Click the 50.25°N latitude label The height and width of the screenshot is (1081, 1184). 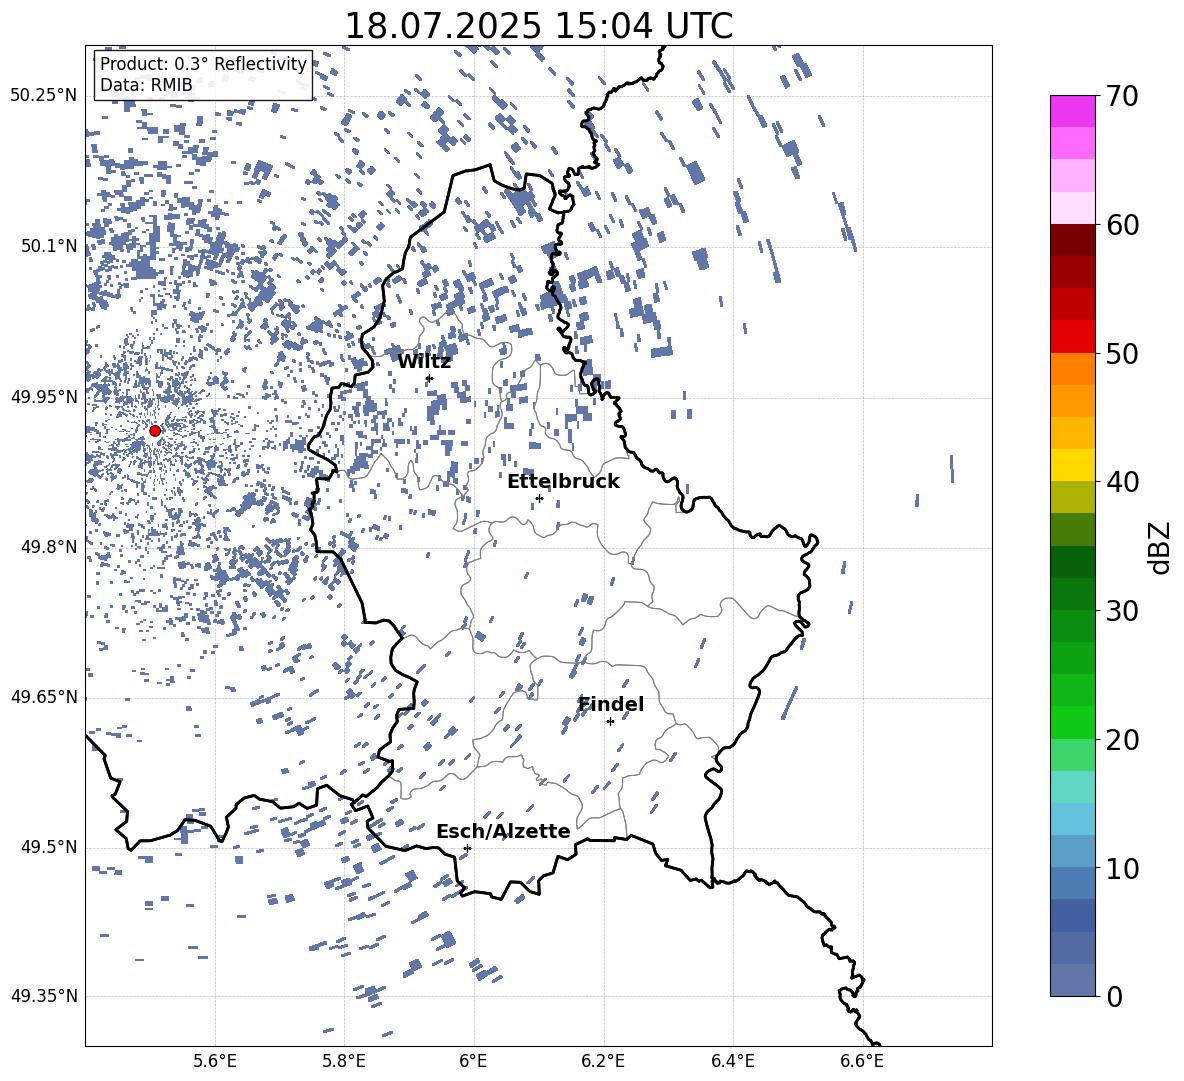pos(44,96)
